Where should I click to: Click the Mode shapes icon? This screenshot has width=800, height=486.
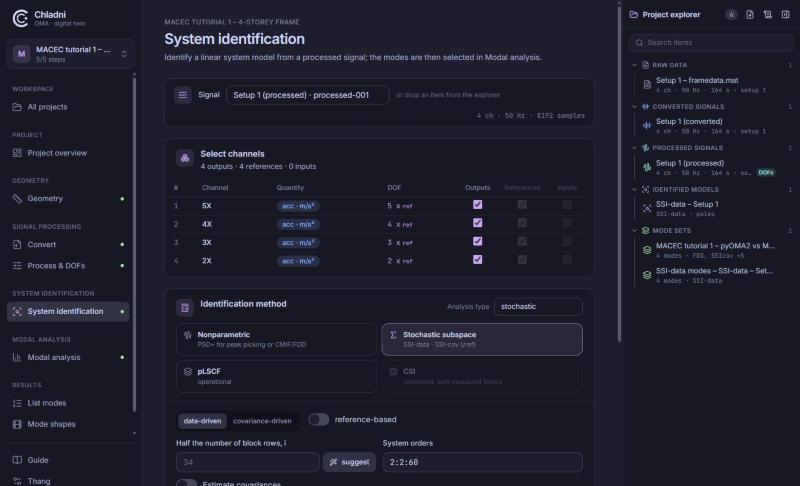coord(17,424)
